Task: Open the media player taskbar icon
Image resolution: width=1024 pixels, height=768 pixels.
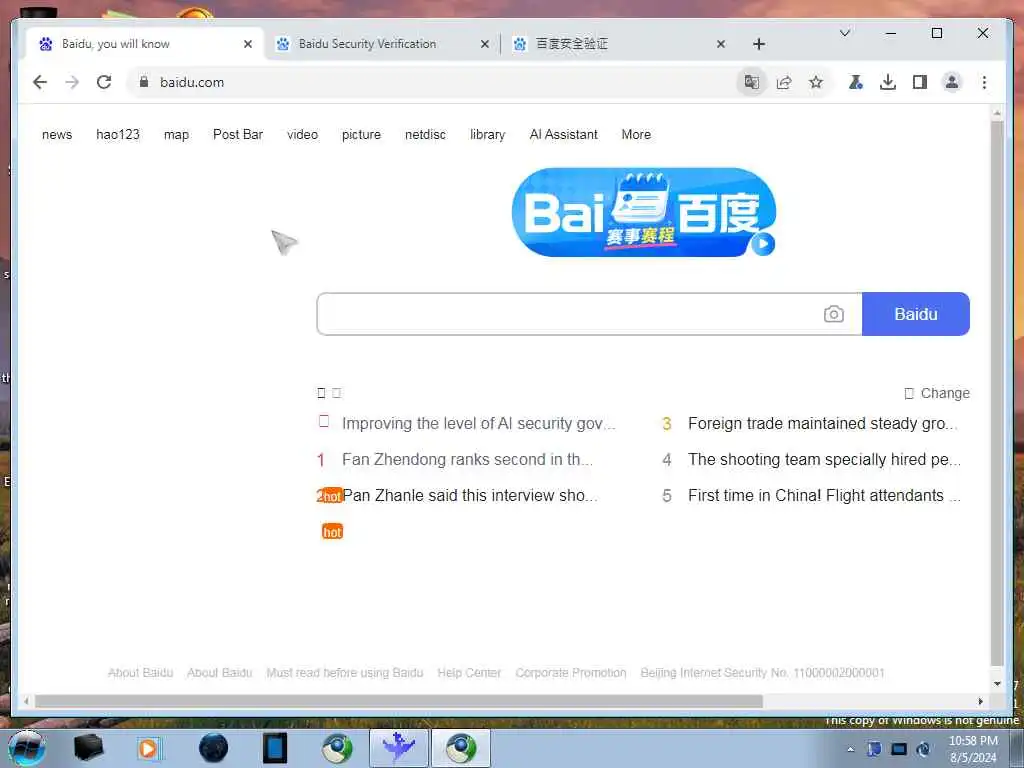Action: click(x=148, y=748)
